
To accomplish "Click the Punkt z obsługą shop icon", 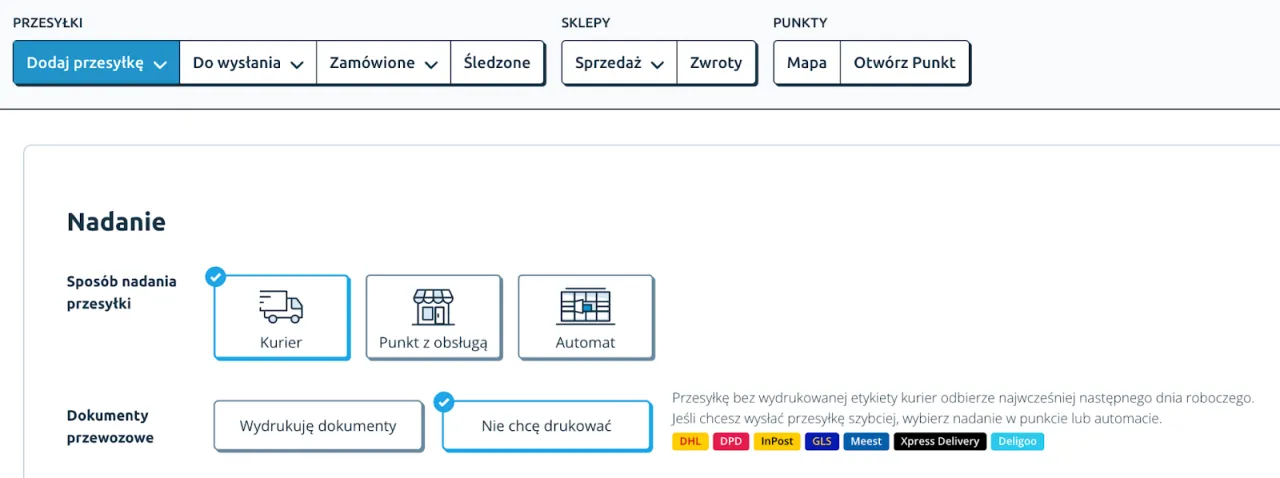I will [433, 307].
